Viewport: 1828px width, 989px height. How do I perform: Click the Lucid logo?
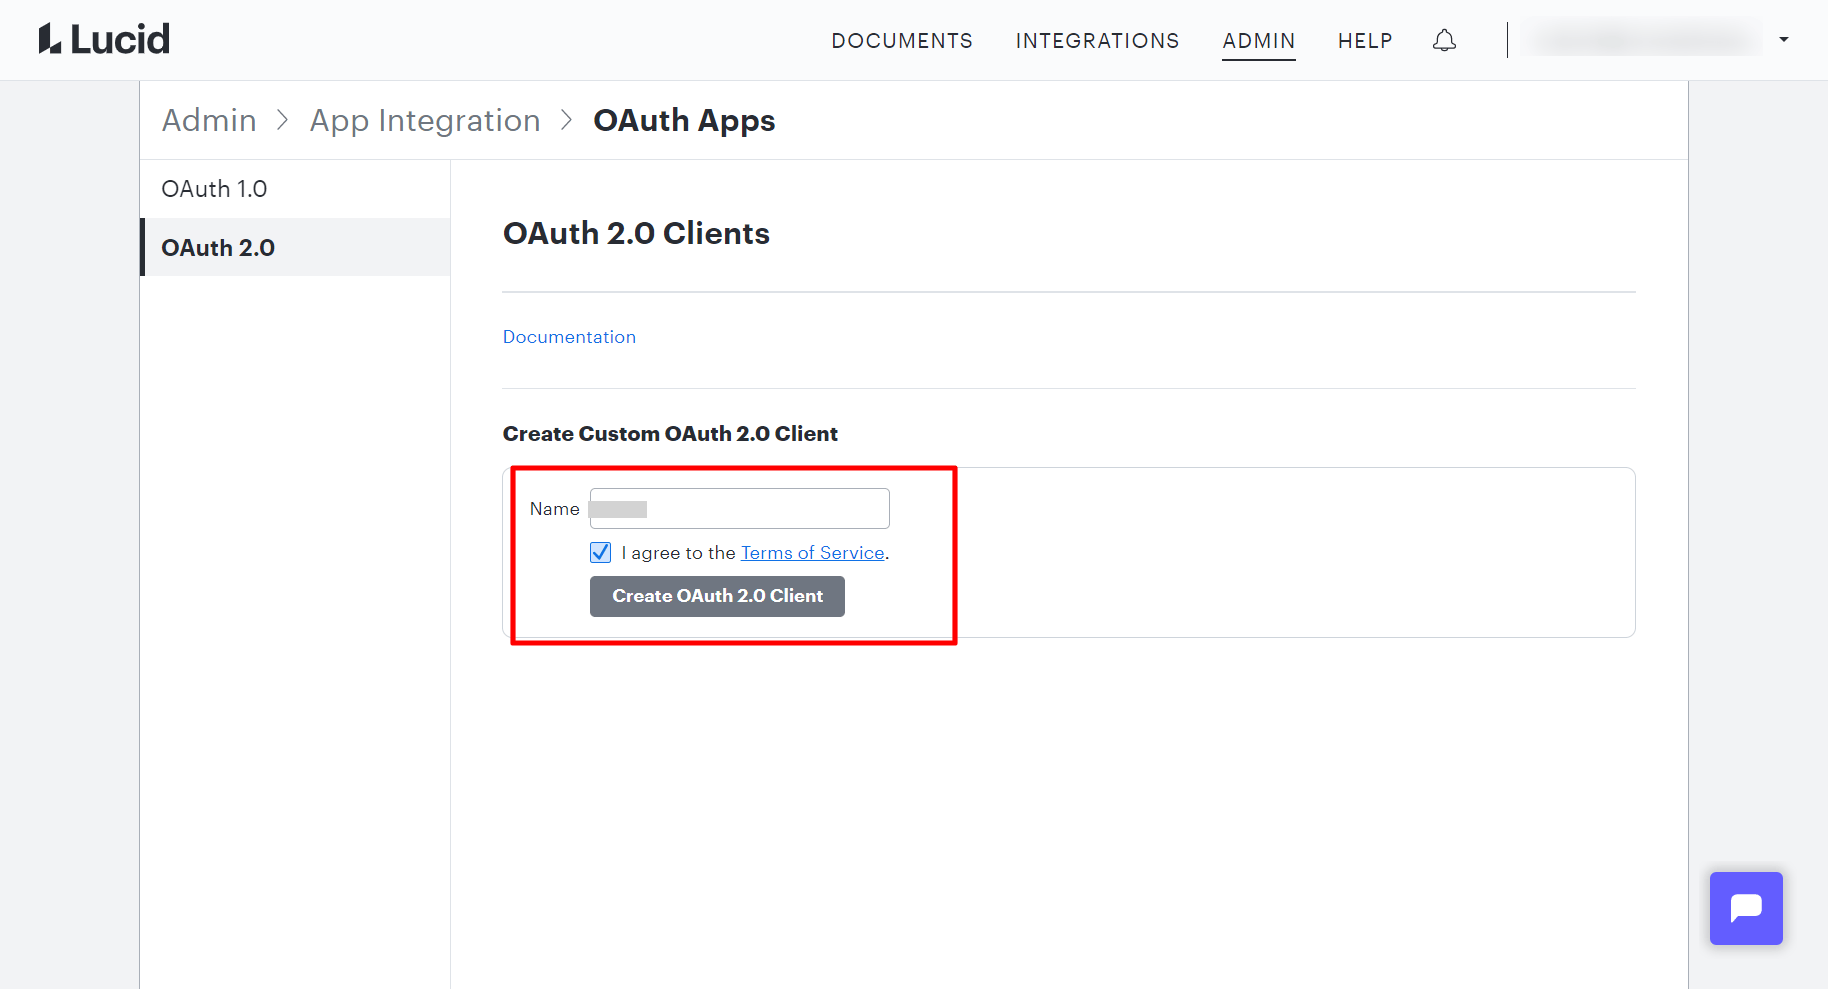pos(104,39)
